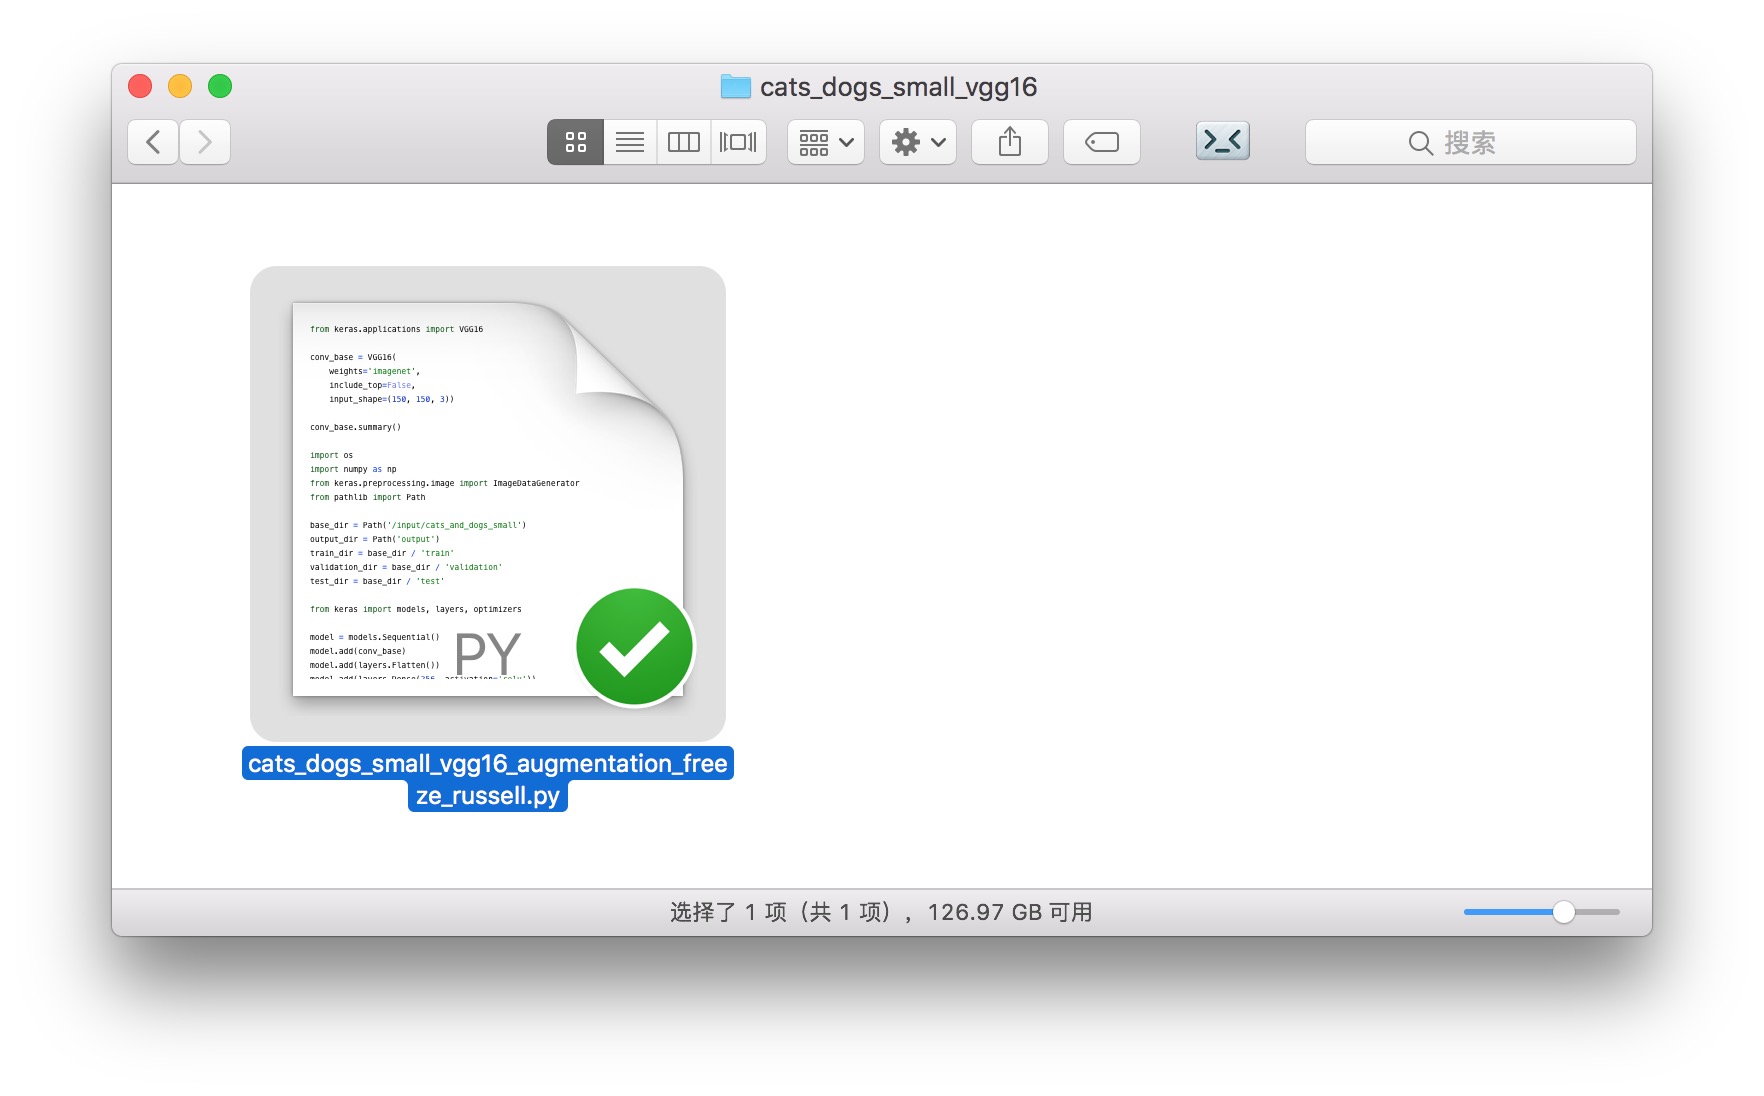The image size is (1764, 1096).
Task: Switch to icon view
Action: coord(575,142)
